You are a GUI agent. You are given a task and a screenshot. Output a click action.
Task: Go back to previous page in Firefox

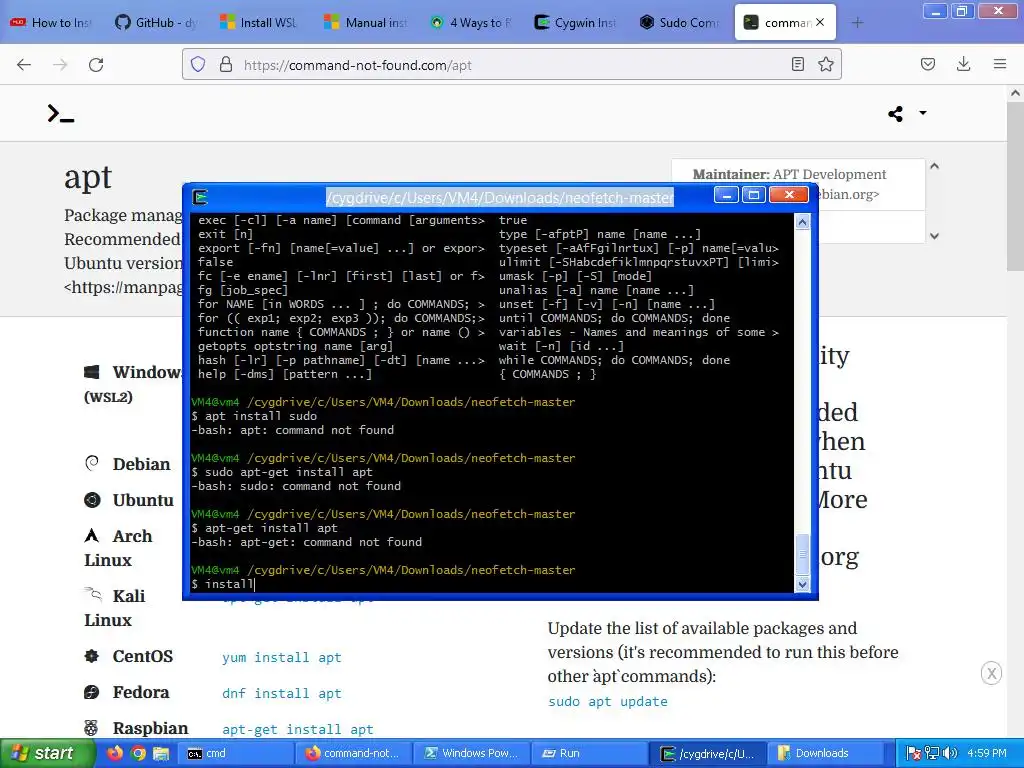pos(24,65)
